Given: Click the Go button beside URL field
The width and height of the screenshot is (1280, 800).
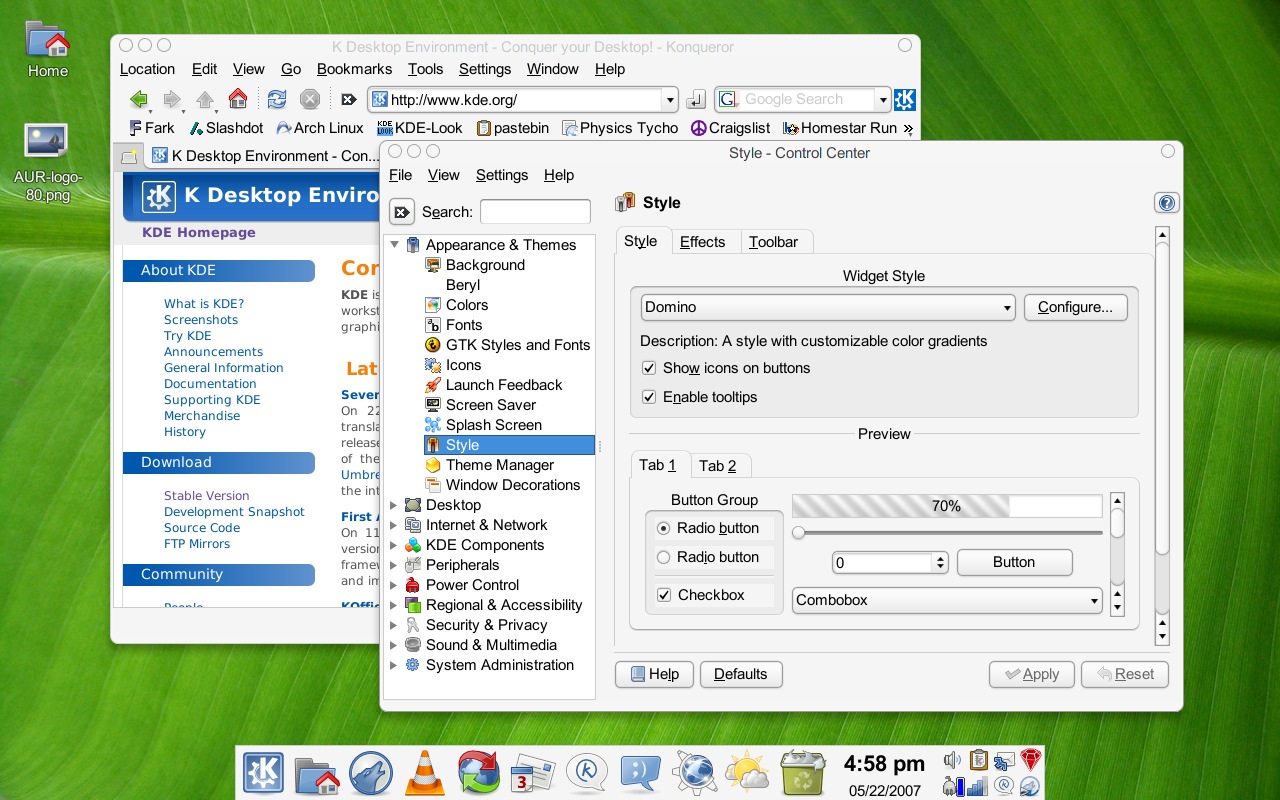Looking at the screenshot, I should coord(696,99).
